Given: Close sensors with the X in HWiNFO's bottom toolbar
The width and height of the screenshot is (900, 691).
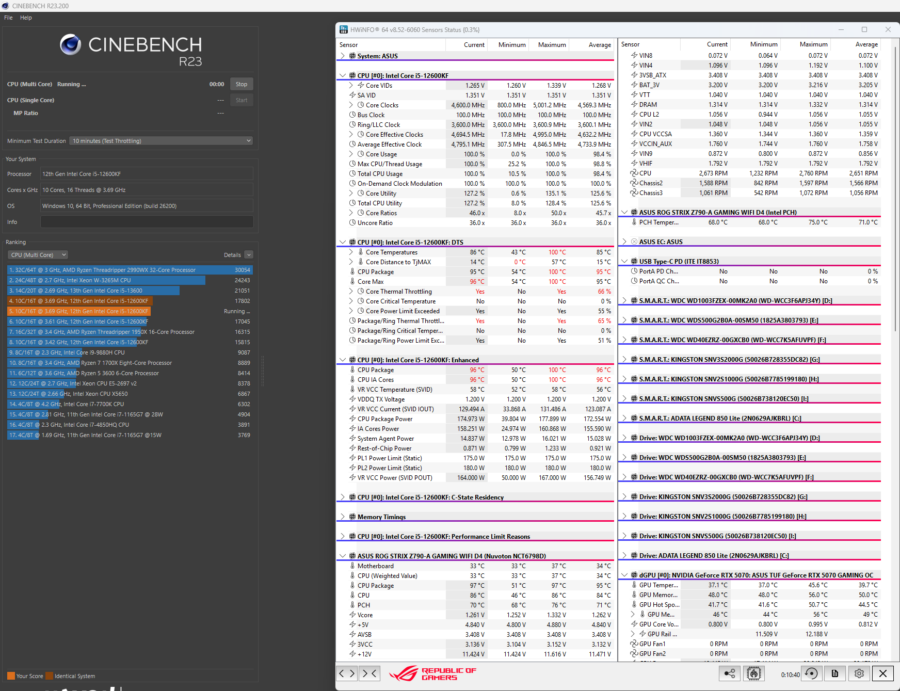Looking at the screenshot, I should [883, 673].
